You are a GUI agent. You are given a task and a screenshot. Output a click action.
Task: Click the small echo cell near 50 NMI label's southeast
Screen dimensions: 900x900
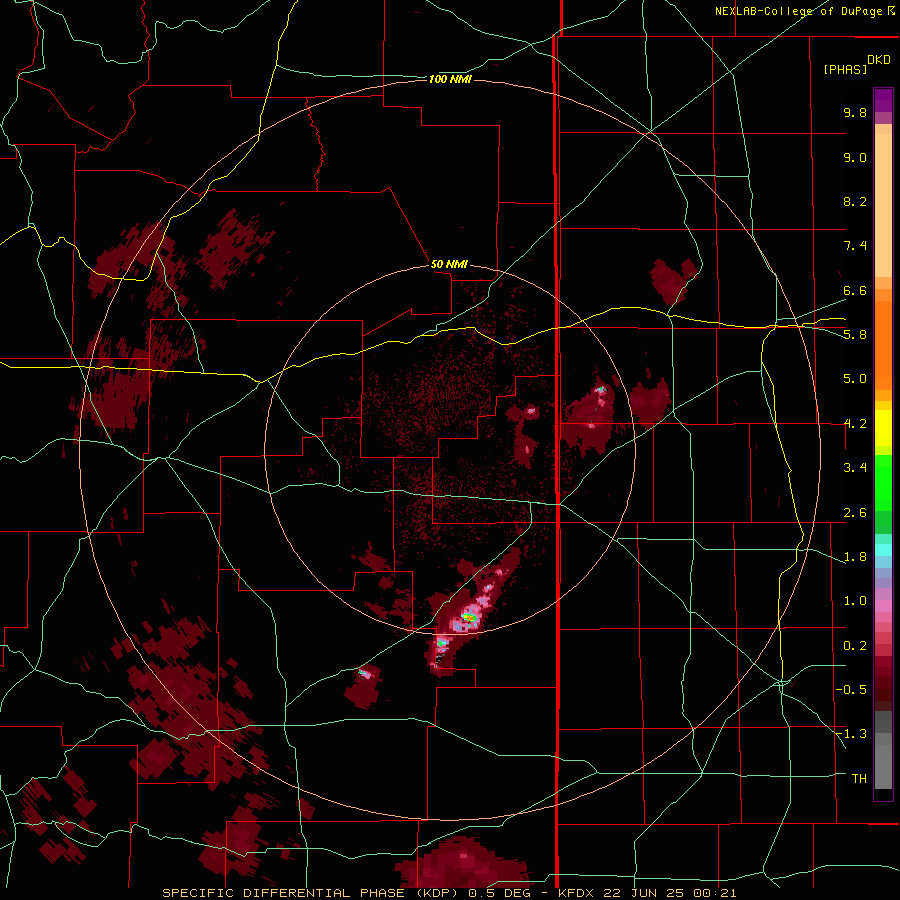click(x=530, y=410)
